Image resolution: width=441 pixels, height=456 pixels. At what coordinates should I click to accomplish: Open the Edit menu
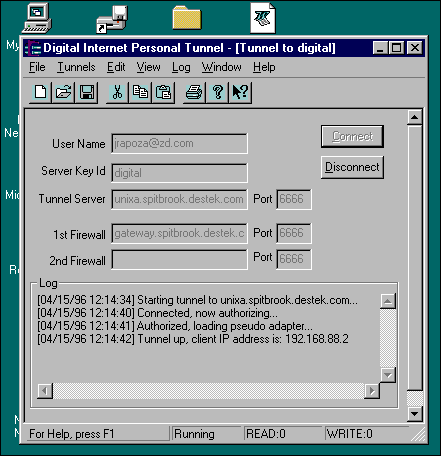tap(116, 67)
